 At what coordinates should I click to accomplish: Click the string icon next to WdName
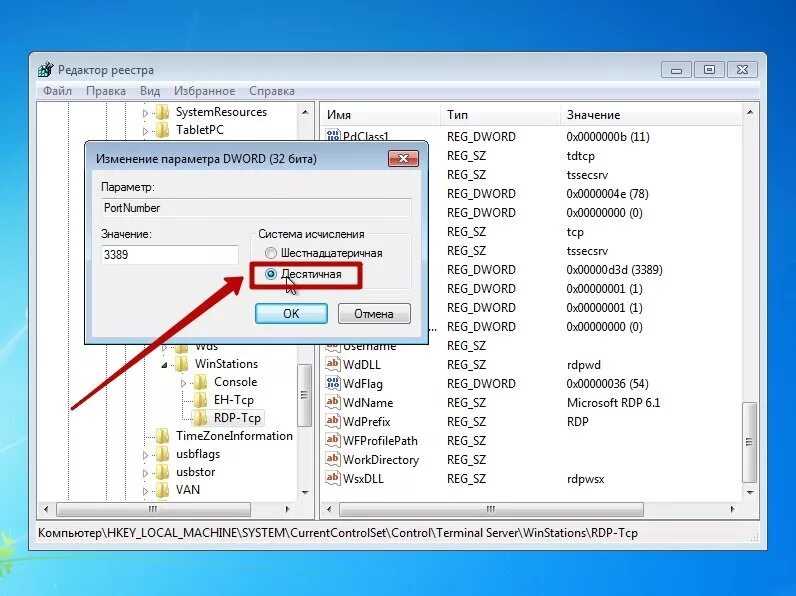tap(333, 402)
